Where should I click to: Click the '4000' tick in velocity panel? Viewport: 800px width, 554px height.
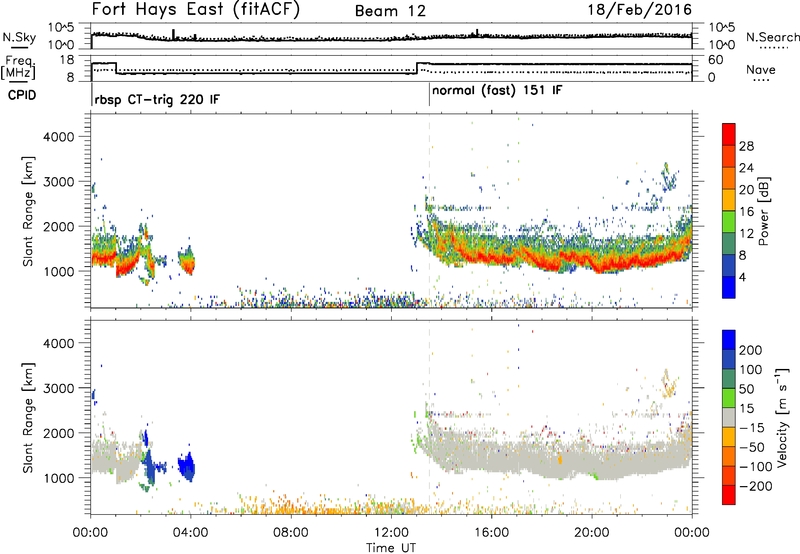(x=59, y=343)
